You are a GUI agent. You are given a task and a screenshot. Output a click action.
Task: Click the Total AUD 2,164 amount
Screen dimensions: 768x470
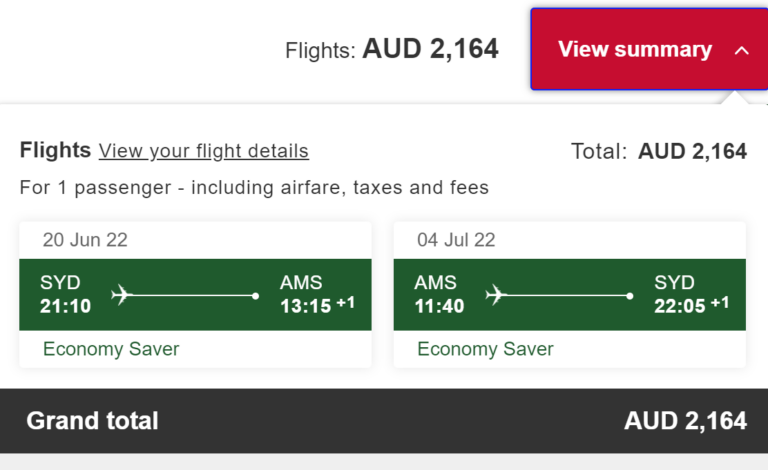tap(692, 151)
